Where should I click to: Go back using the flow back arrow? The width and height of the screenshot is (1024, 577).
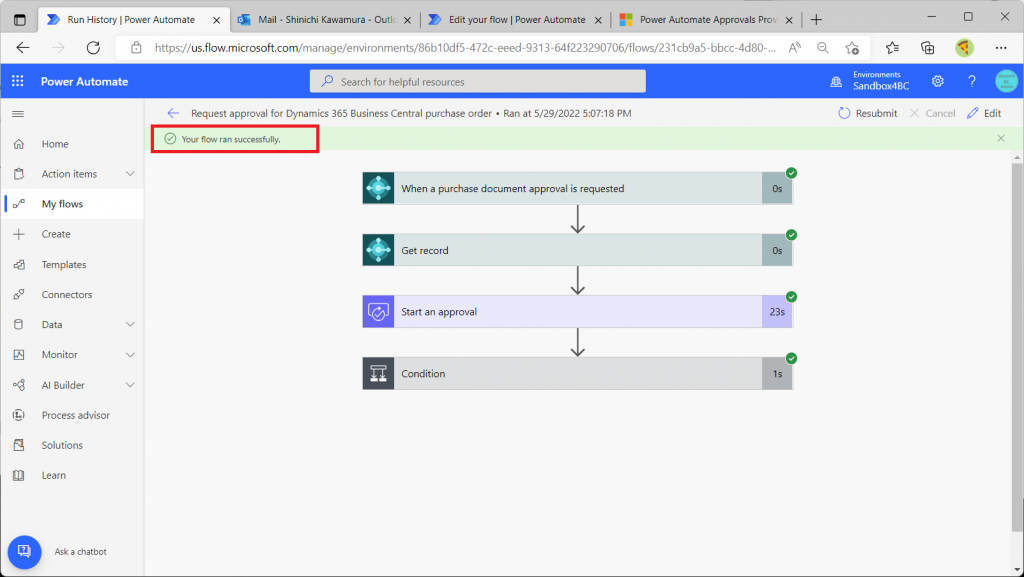click(173, 113)
